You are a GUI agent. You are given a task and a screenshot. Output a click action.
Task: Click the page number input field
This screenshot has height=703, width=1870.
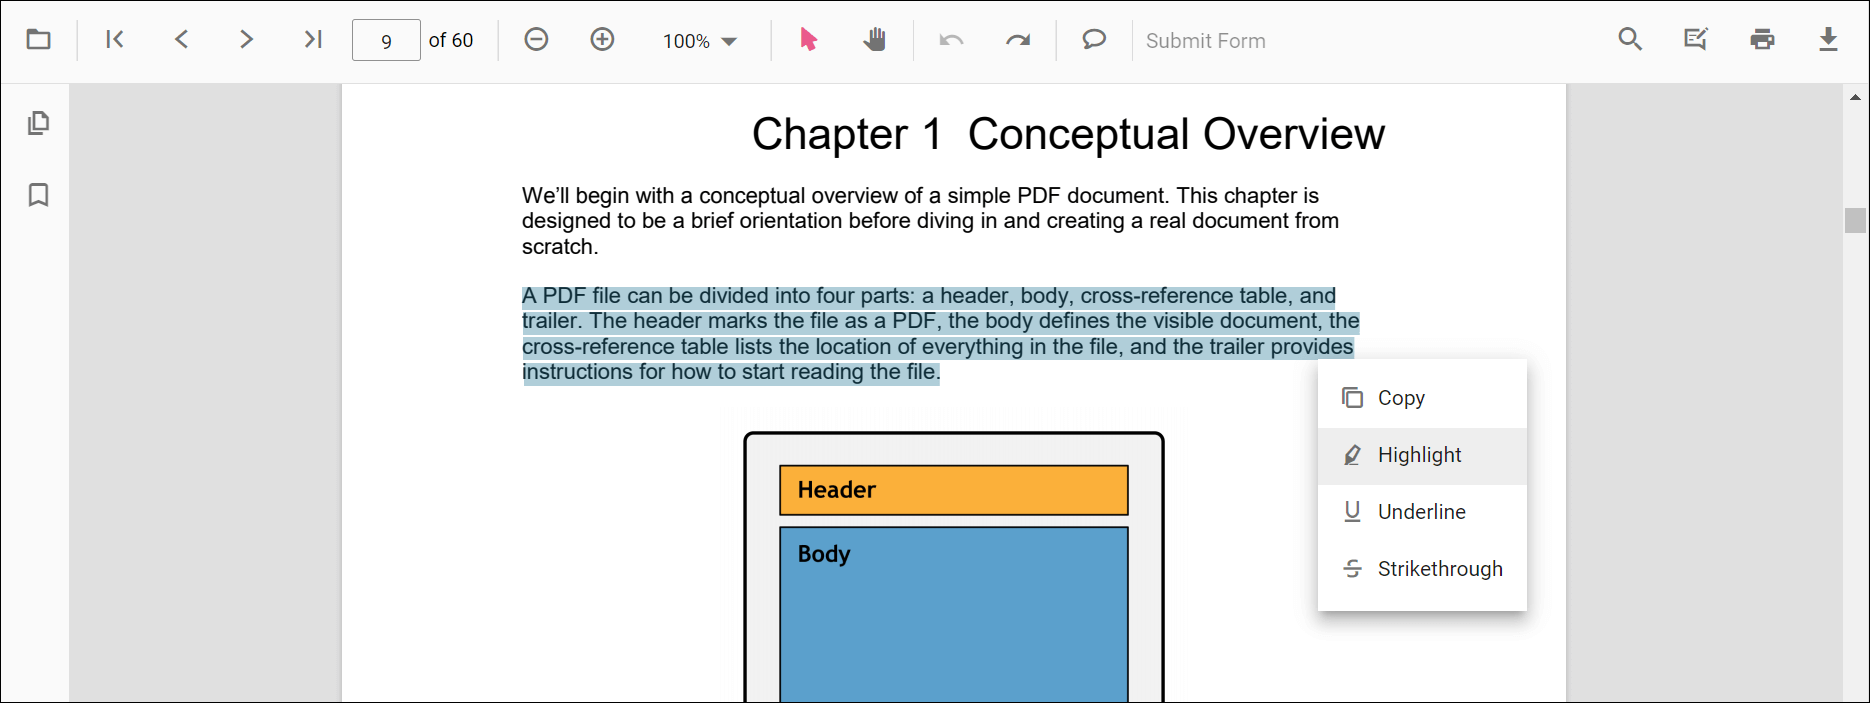pos(386,41)
